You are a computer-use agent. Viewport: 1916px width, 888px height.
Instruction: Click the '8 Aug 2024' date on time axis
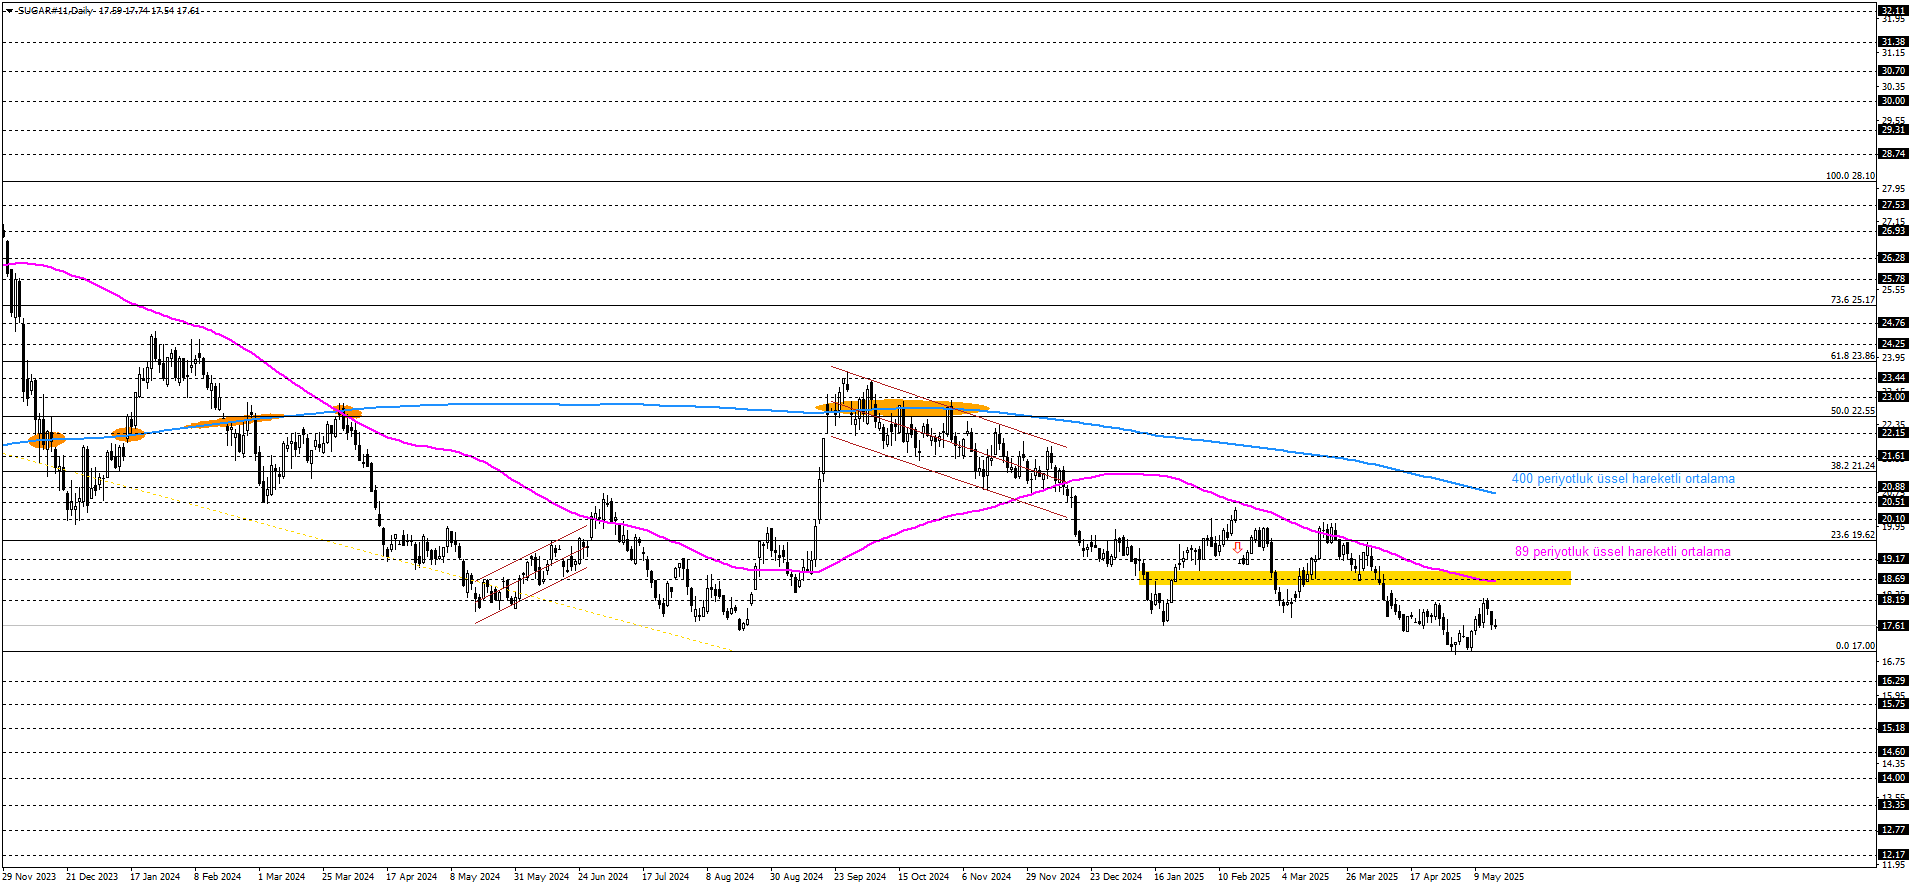coord(730,877)
